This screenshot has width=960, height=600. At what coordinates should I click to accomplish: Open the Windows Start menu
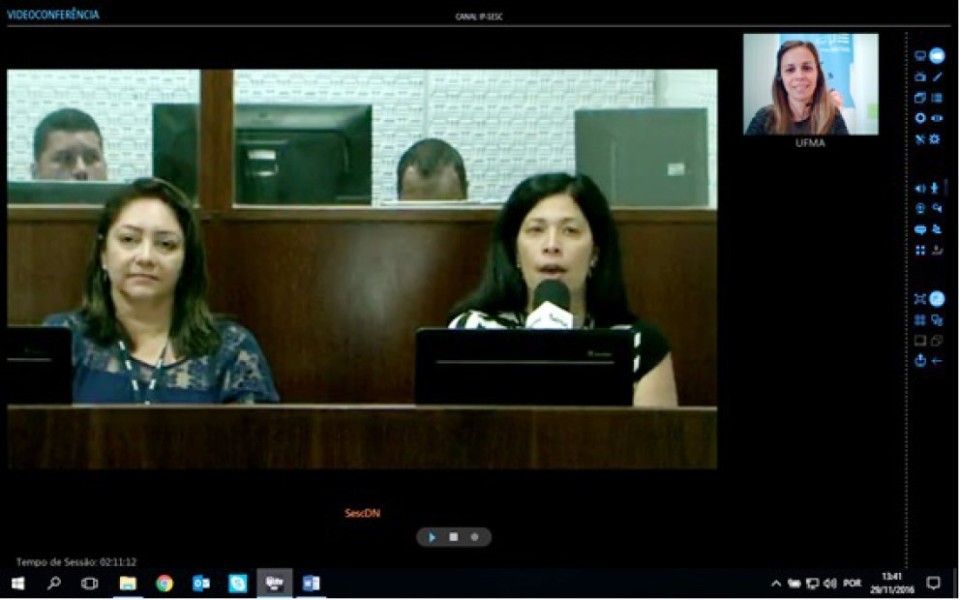tap(18, 583)
